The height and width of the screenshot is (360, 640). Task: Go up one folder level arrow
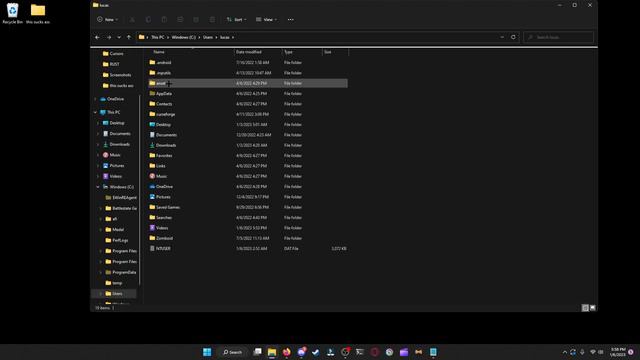click(129, 37)
